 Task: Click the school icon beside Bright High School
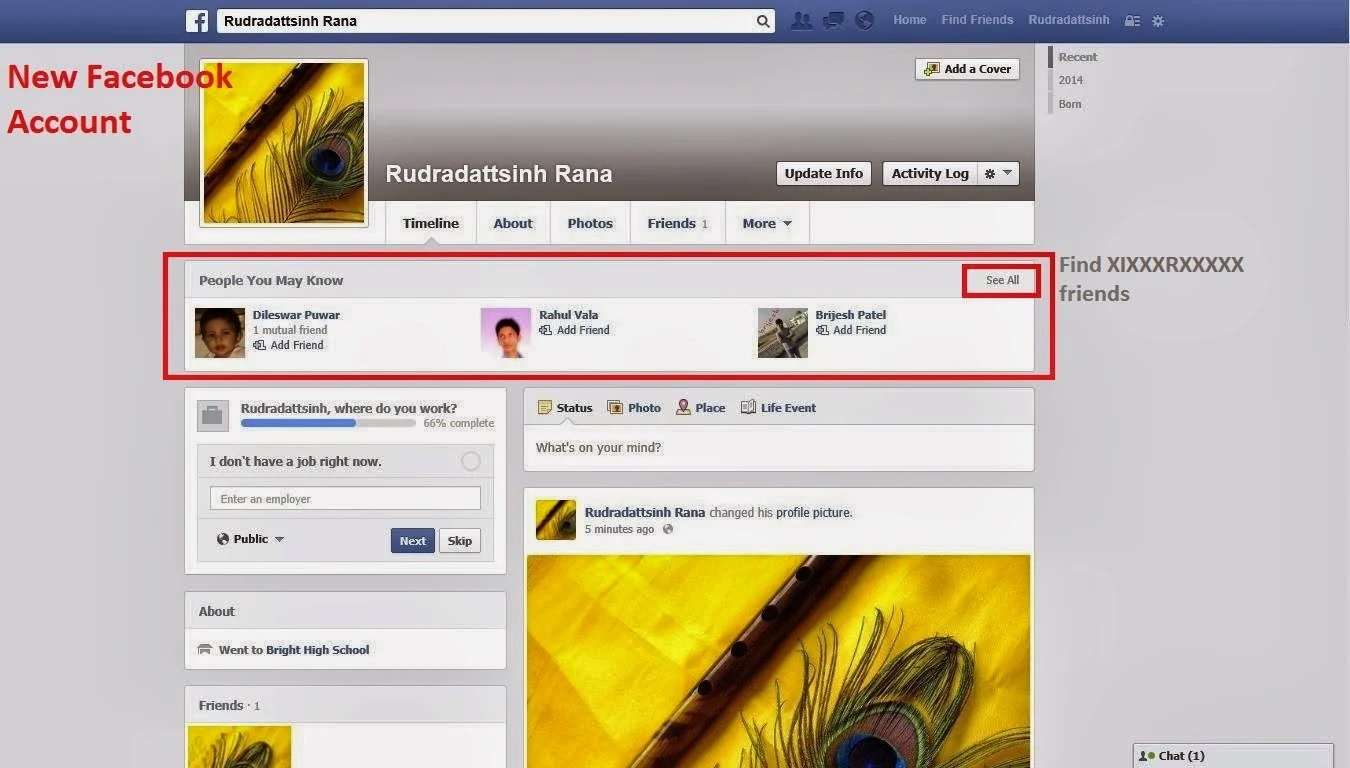205,650
